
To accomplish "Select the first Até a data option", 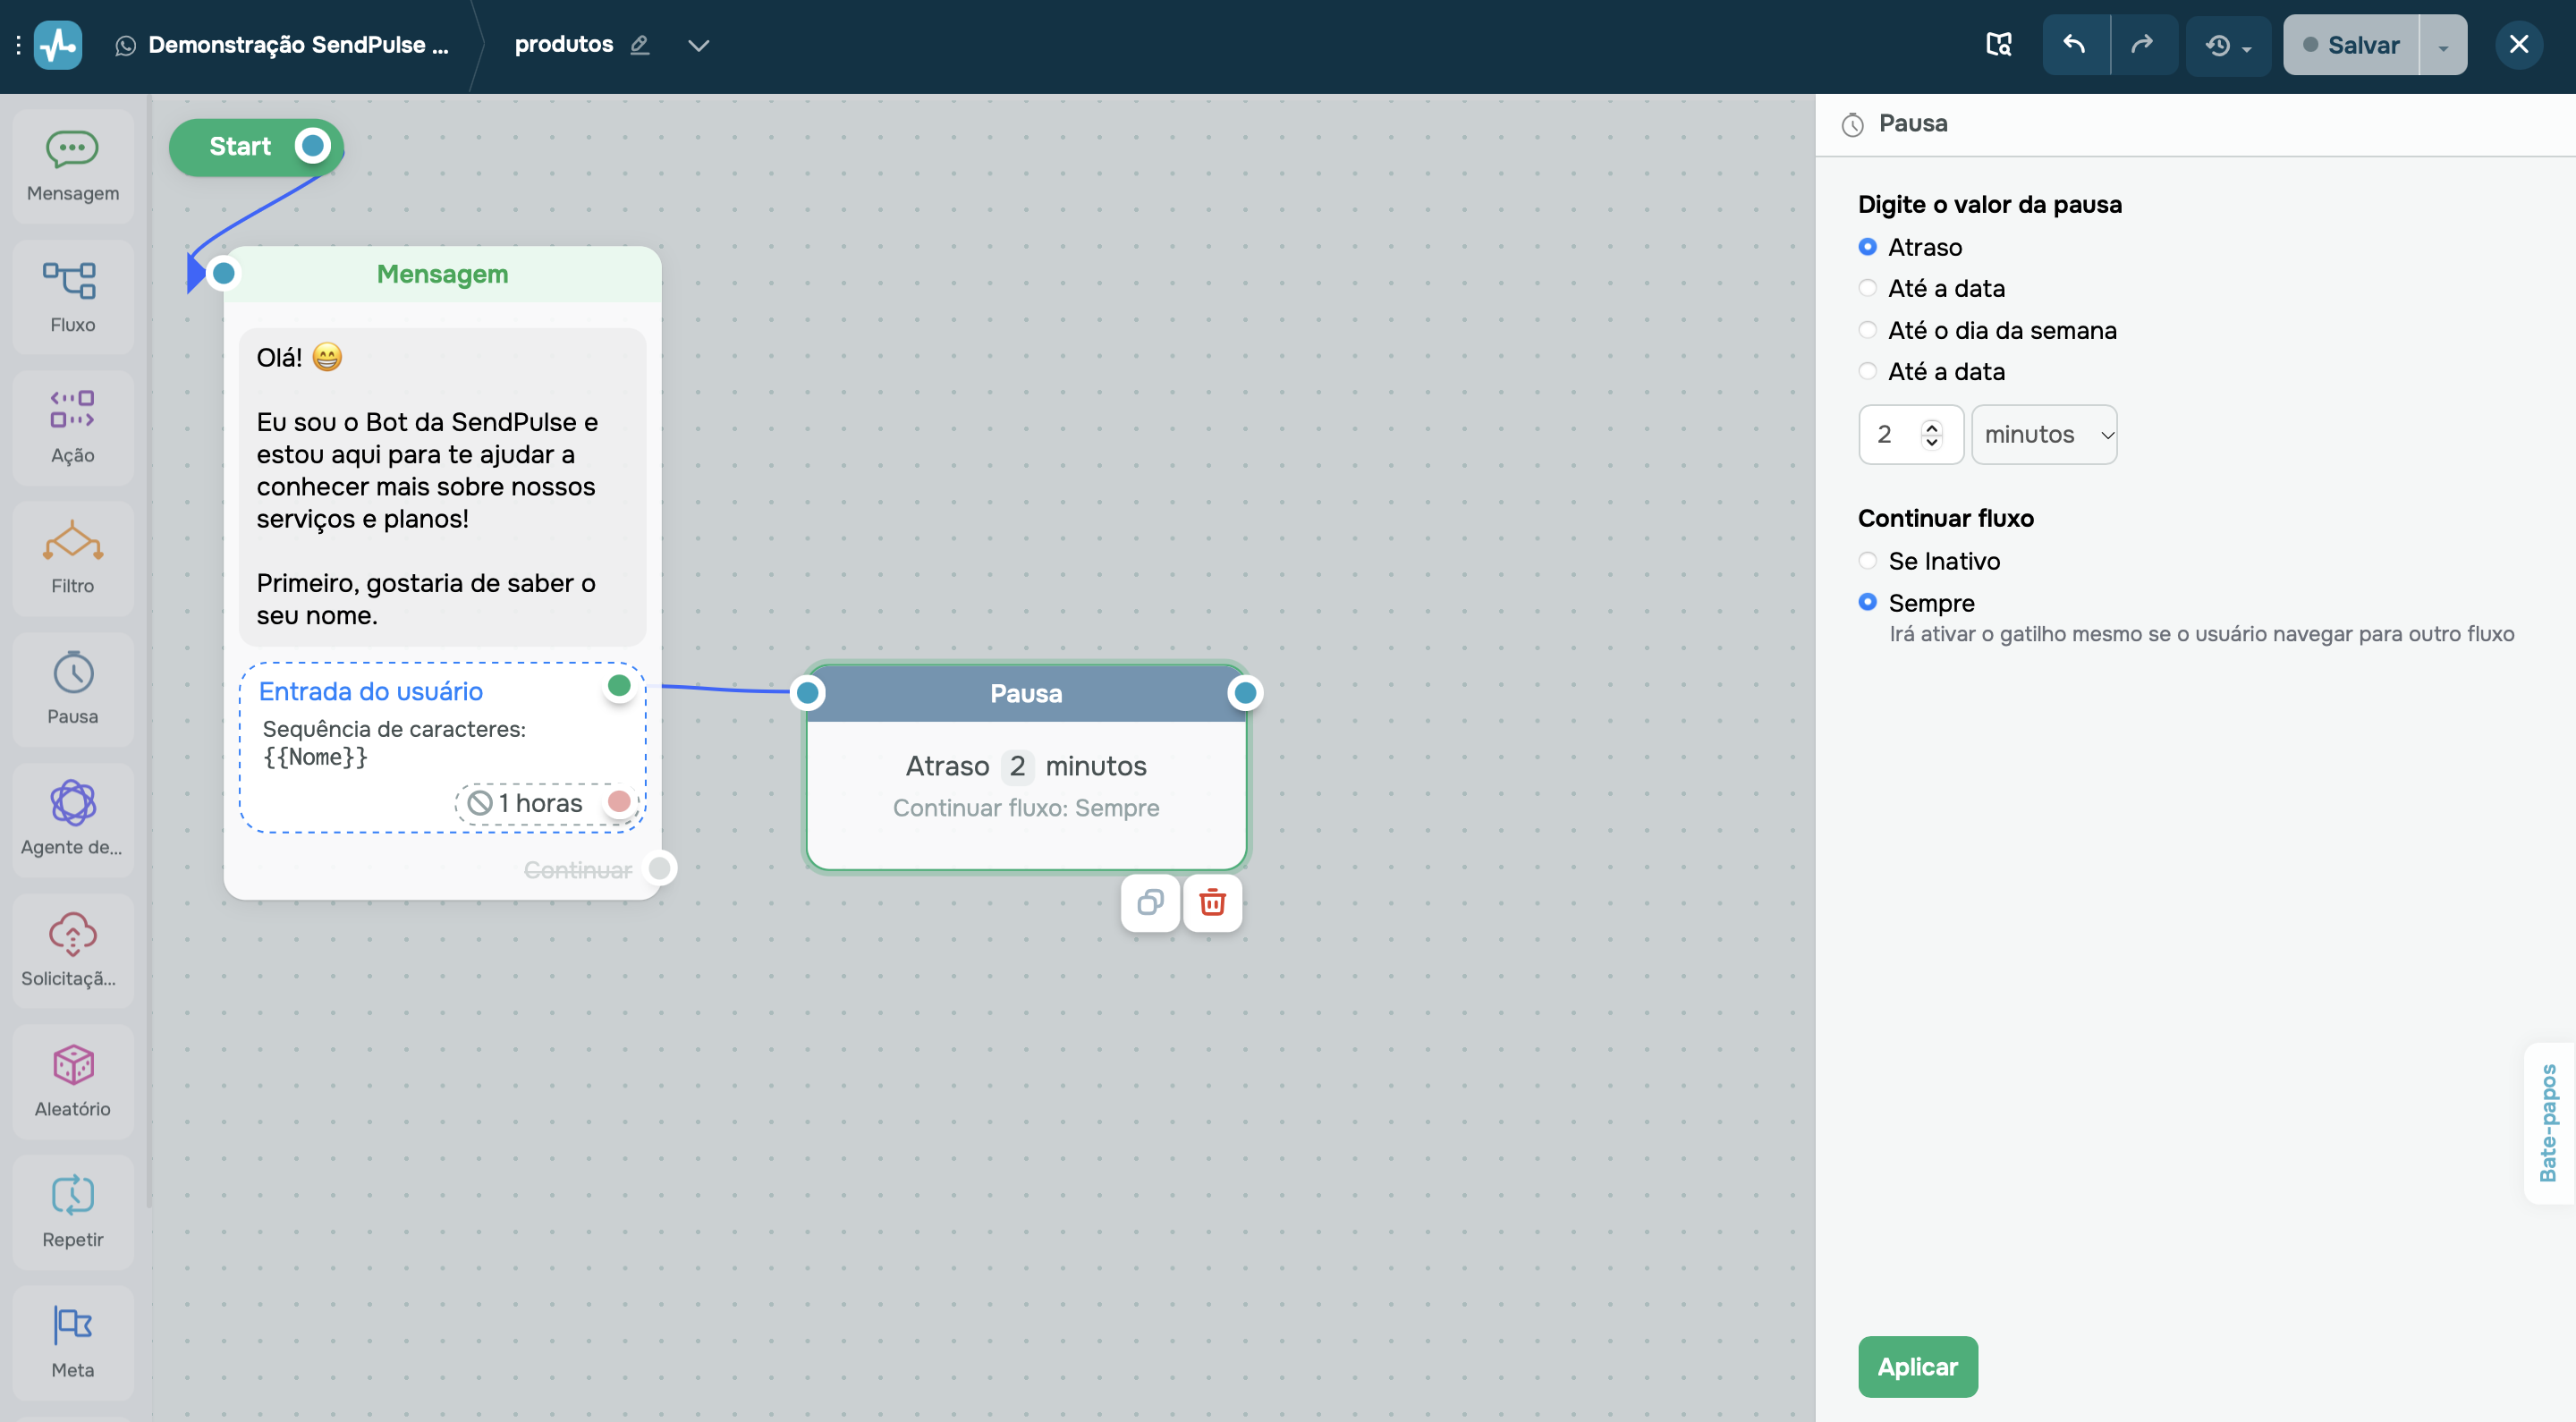I will 1867,288.
